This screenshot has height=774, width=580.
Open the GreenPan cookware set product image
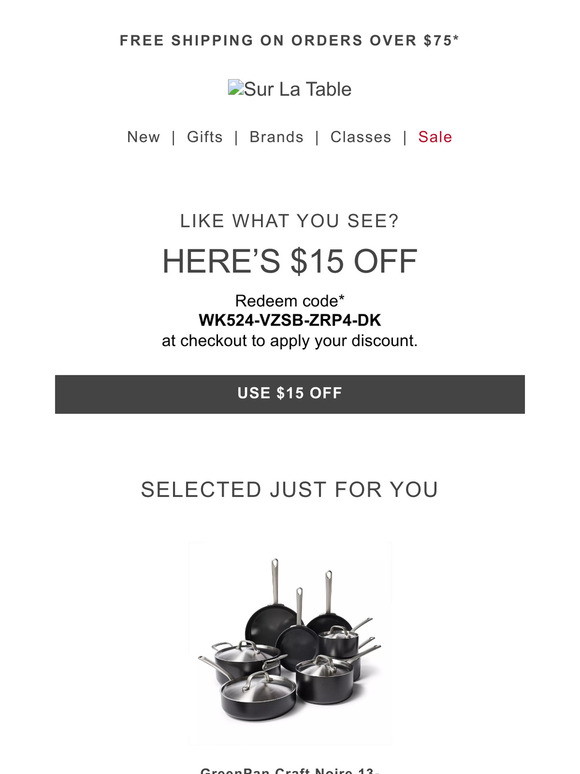coord(290,643)
